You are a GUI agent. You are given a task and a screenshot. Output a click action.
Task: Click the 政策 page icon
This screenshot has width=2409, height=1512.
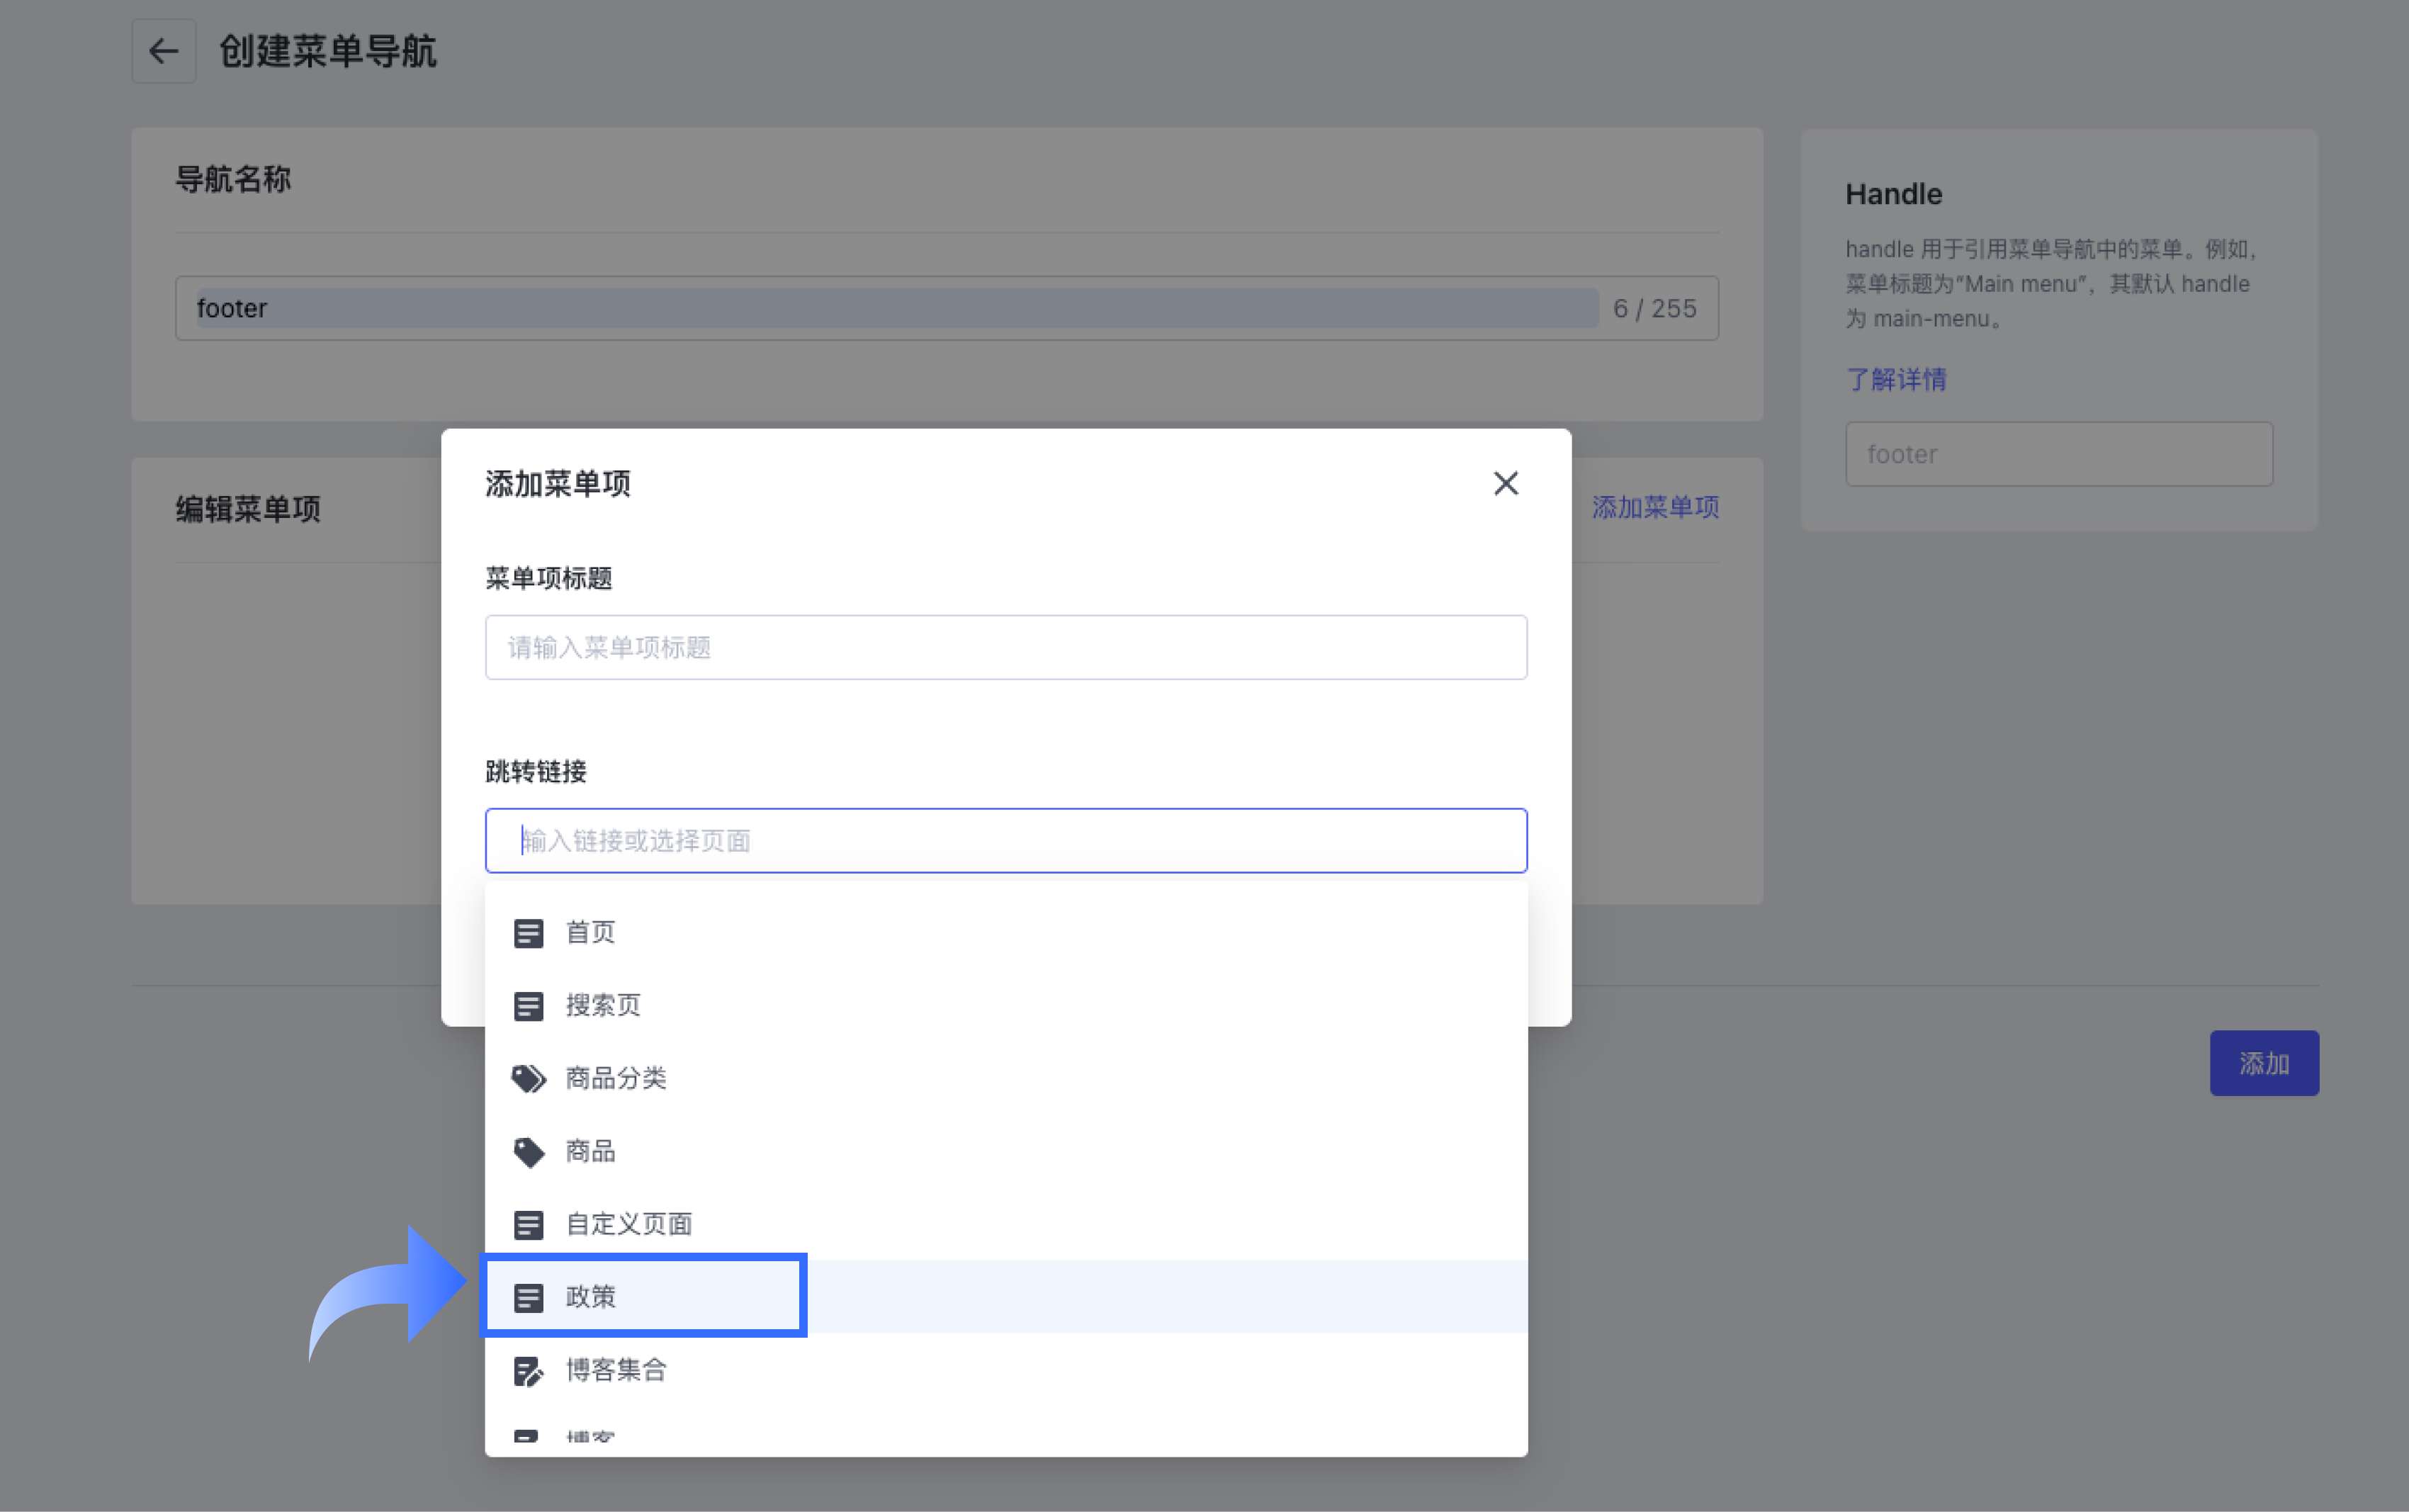pyautogui.click(x=528, y=1297)
